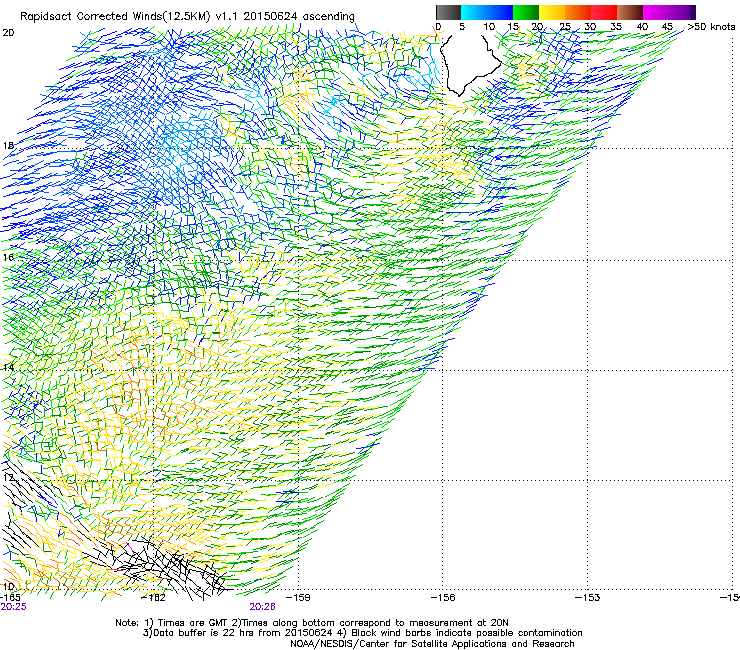
Task: Click the note 'Black wind barbs indicate possible contamination'
Action: (x=466, y=633)
